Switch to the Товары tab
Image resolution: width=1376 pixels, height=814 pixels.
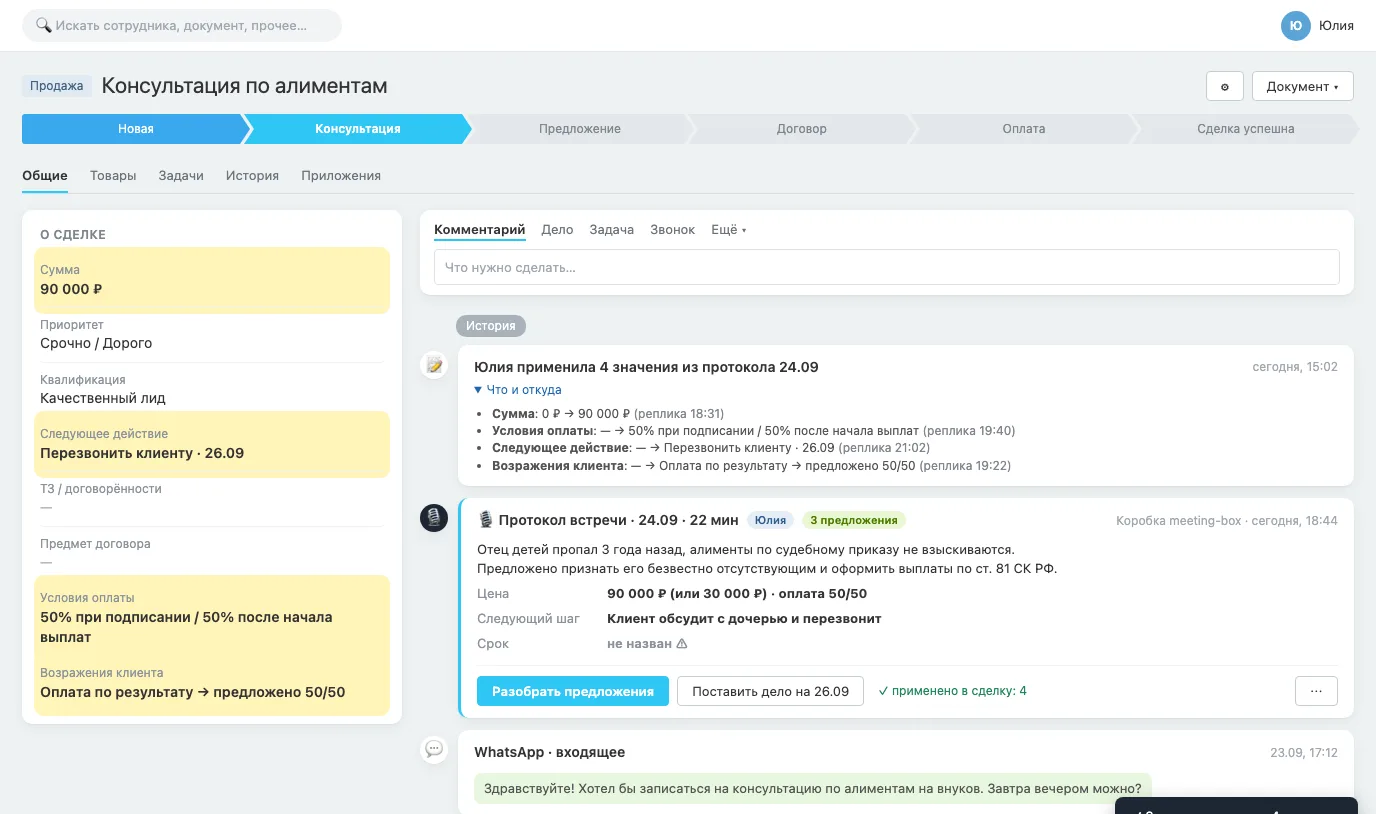pyautogui.click(x=113, y=175)
